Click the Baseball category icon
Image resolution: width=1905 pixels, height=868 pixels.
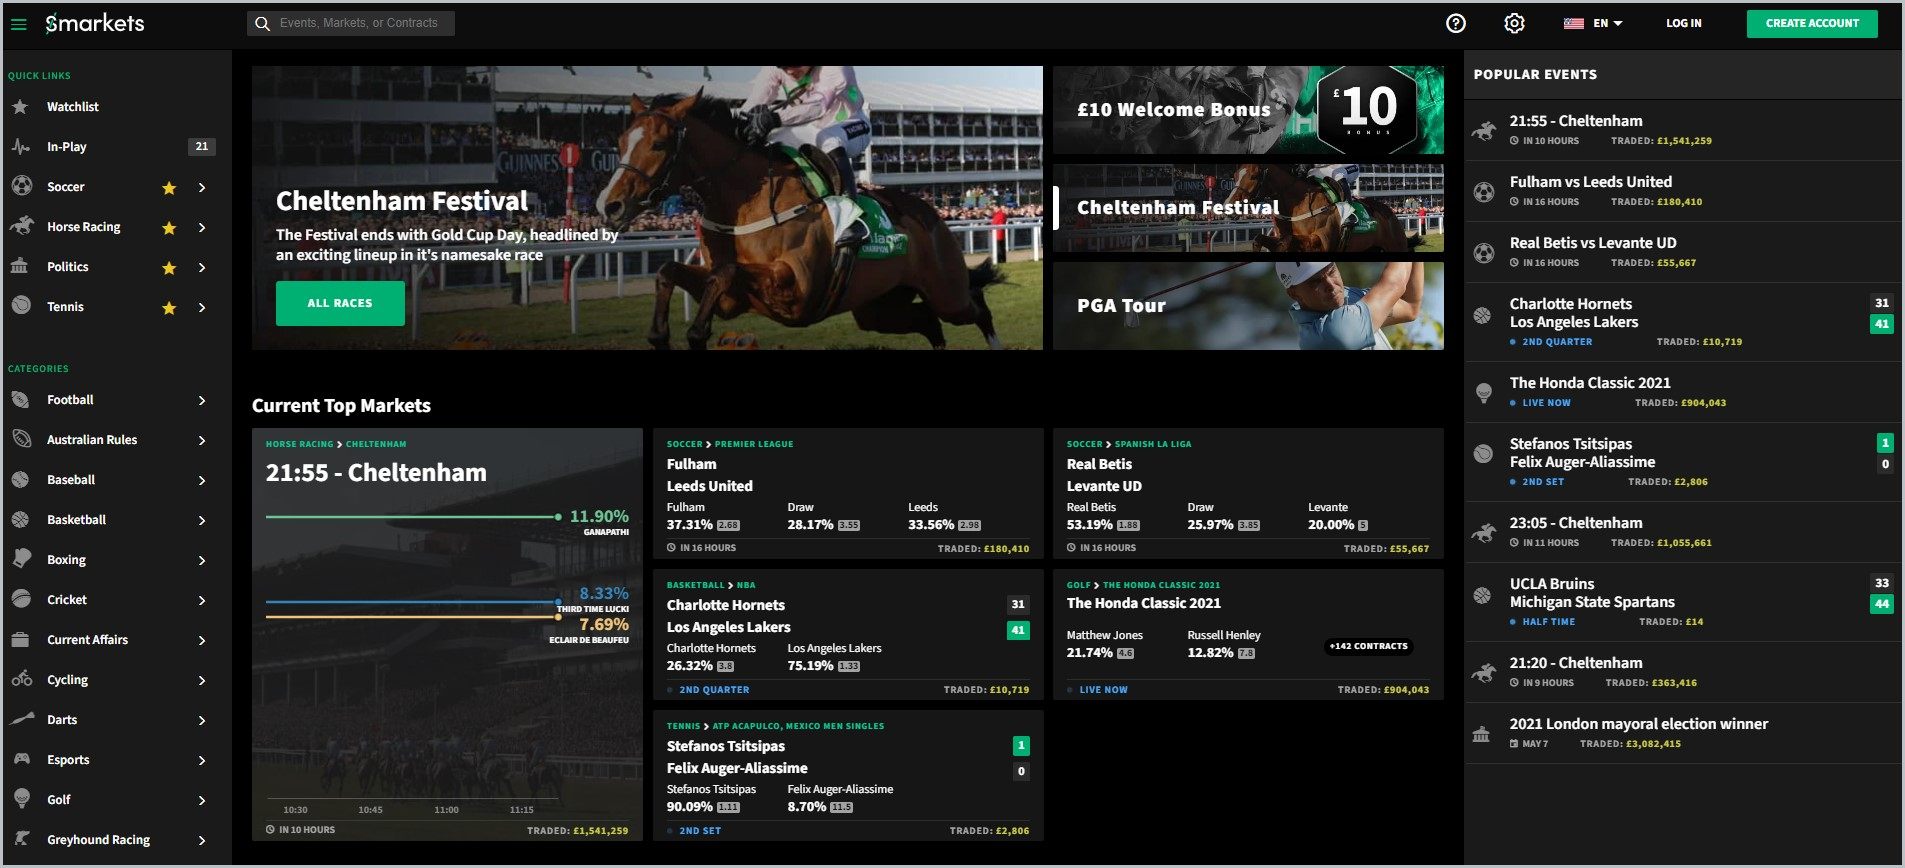pyautogui.click(x=20, y=479)
